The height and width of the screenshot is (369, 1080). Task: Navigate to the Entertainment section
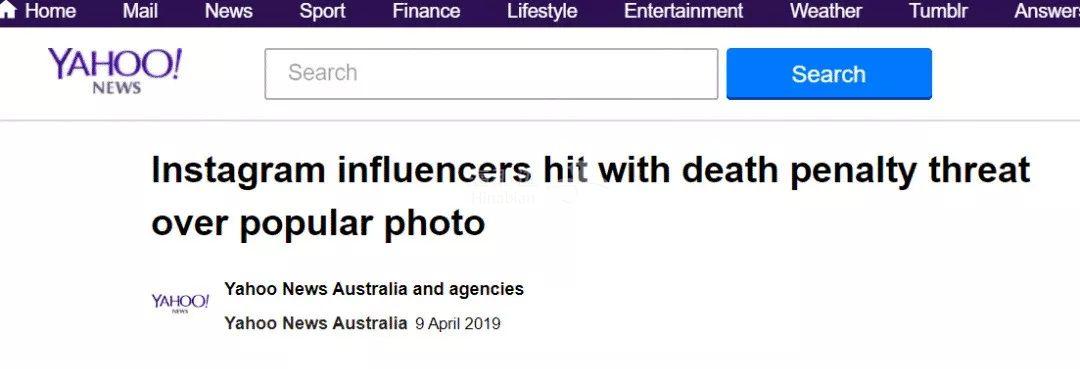[683, 11]
